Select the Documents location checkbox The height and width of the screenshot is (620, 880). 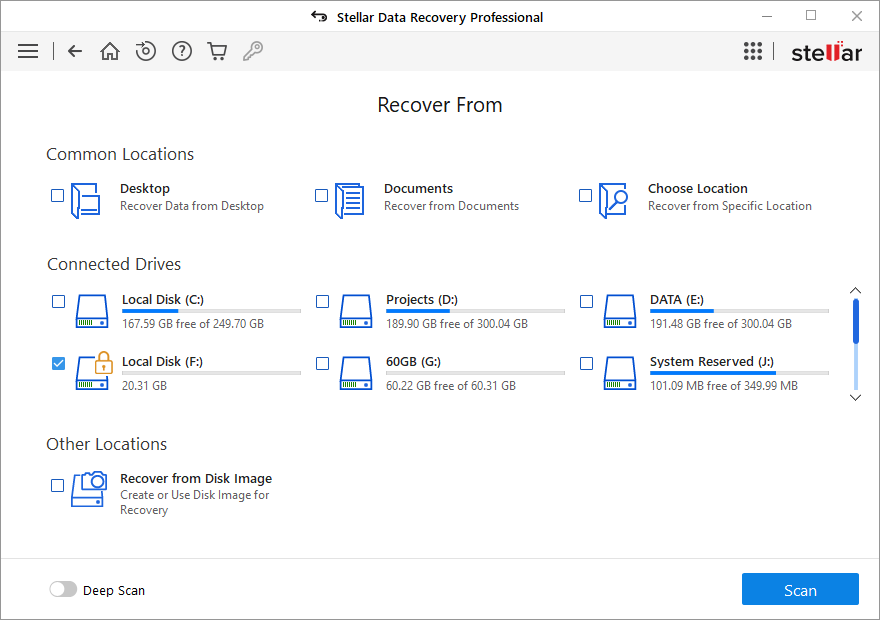(x=321, y=195)
